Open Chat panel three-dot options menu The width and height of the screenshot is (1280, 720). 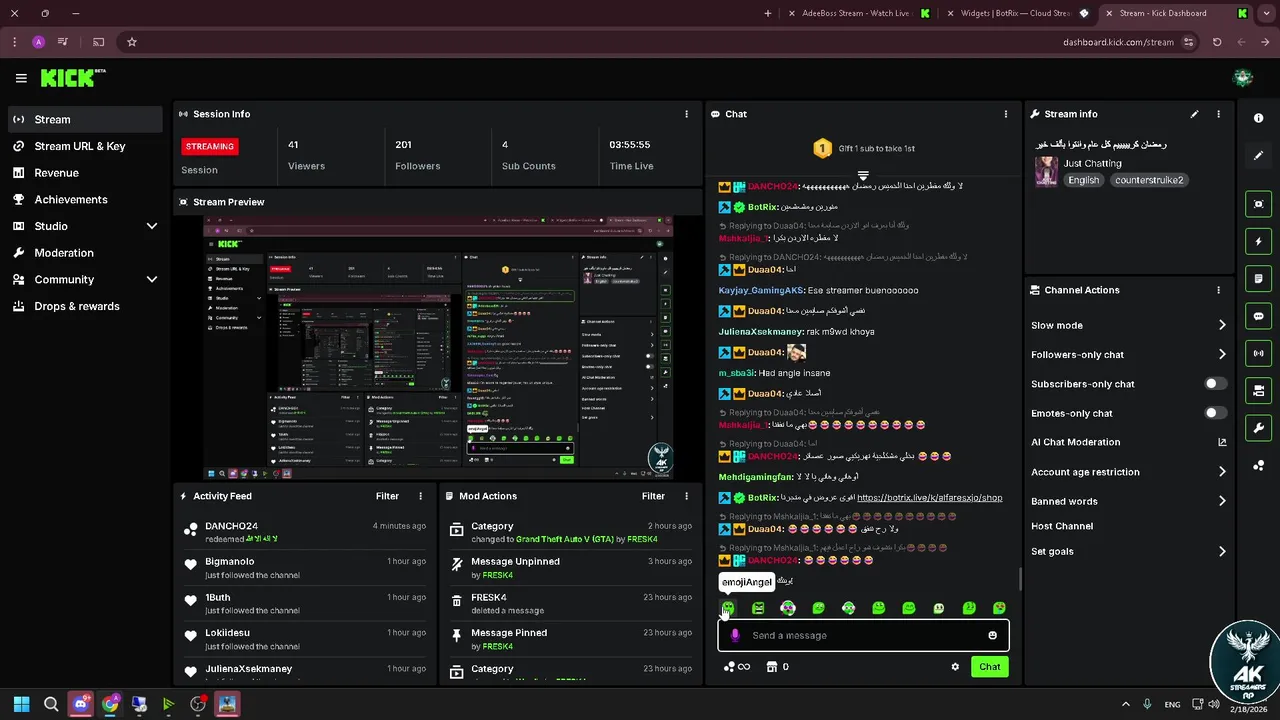point(1006,114)
